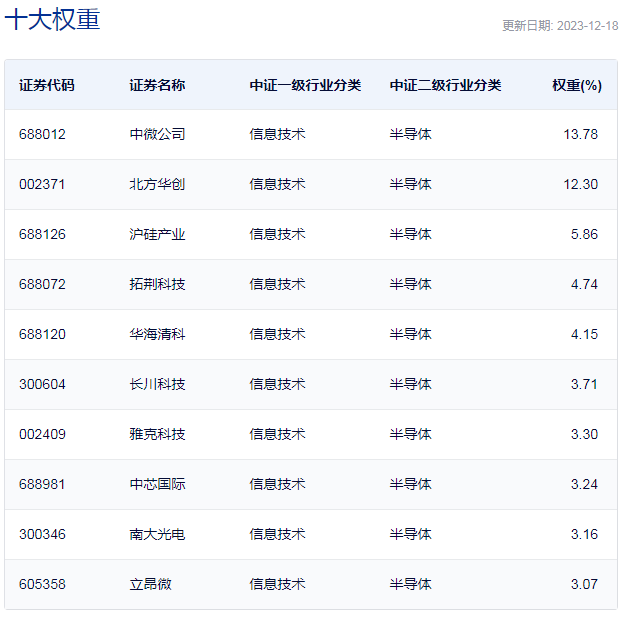Select the 中证二级行业分类 column header
The height and width of the screenshot is (620, 624).
coord(445,85)
